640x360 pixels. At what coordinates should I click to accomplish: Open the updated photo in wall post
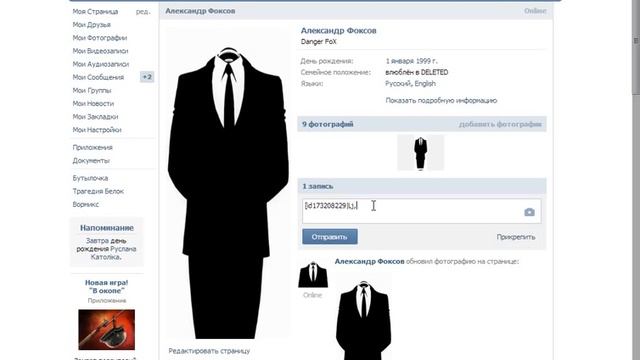coord(363,316)
